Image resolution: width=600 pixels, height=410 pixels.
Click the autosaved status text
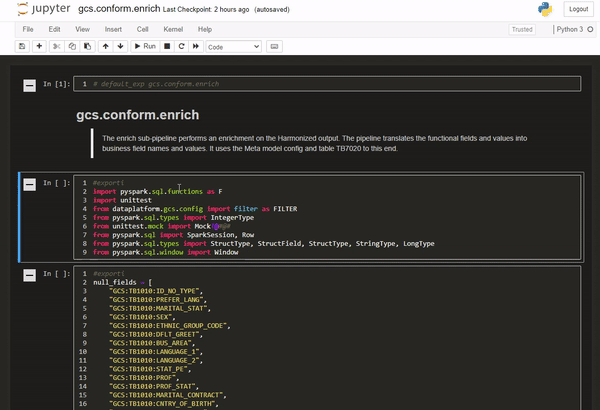272,10
